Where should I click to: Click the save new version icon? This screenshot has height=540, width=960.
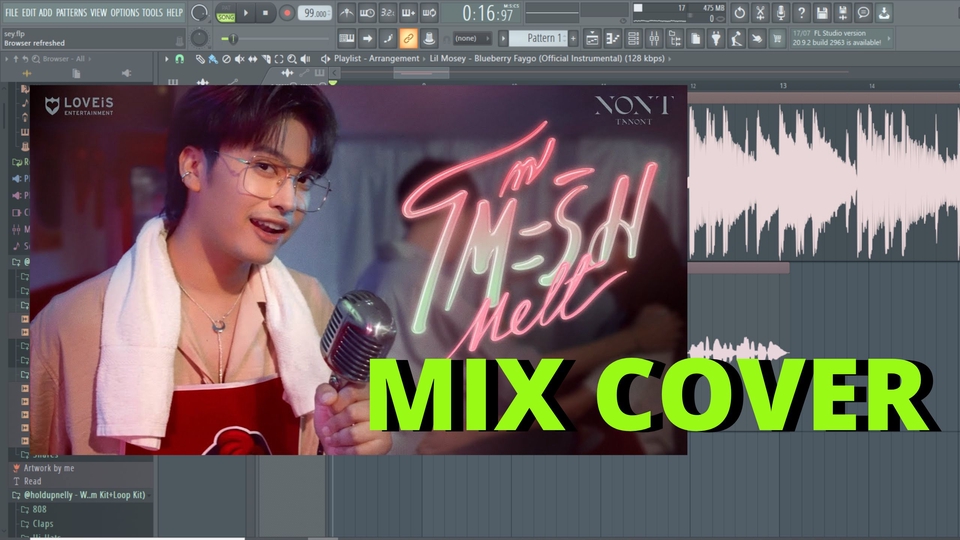[x=843, y=12]
